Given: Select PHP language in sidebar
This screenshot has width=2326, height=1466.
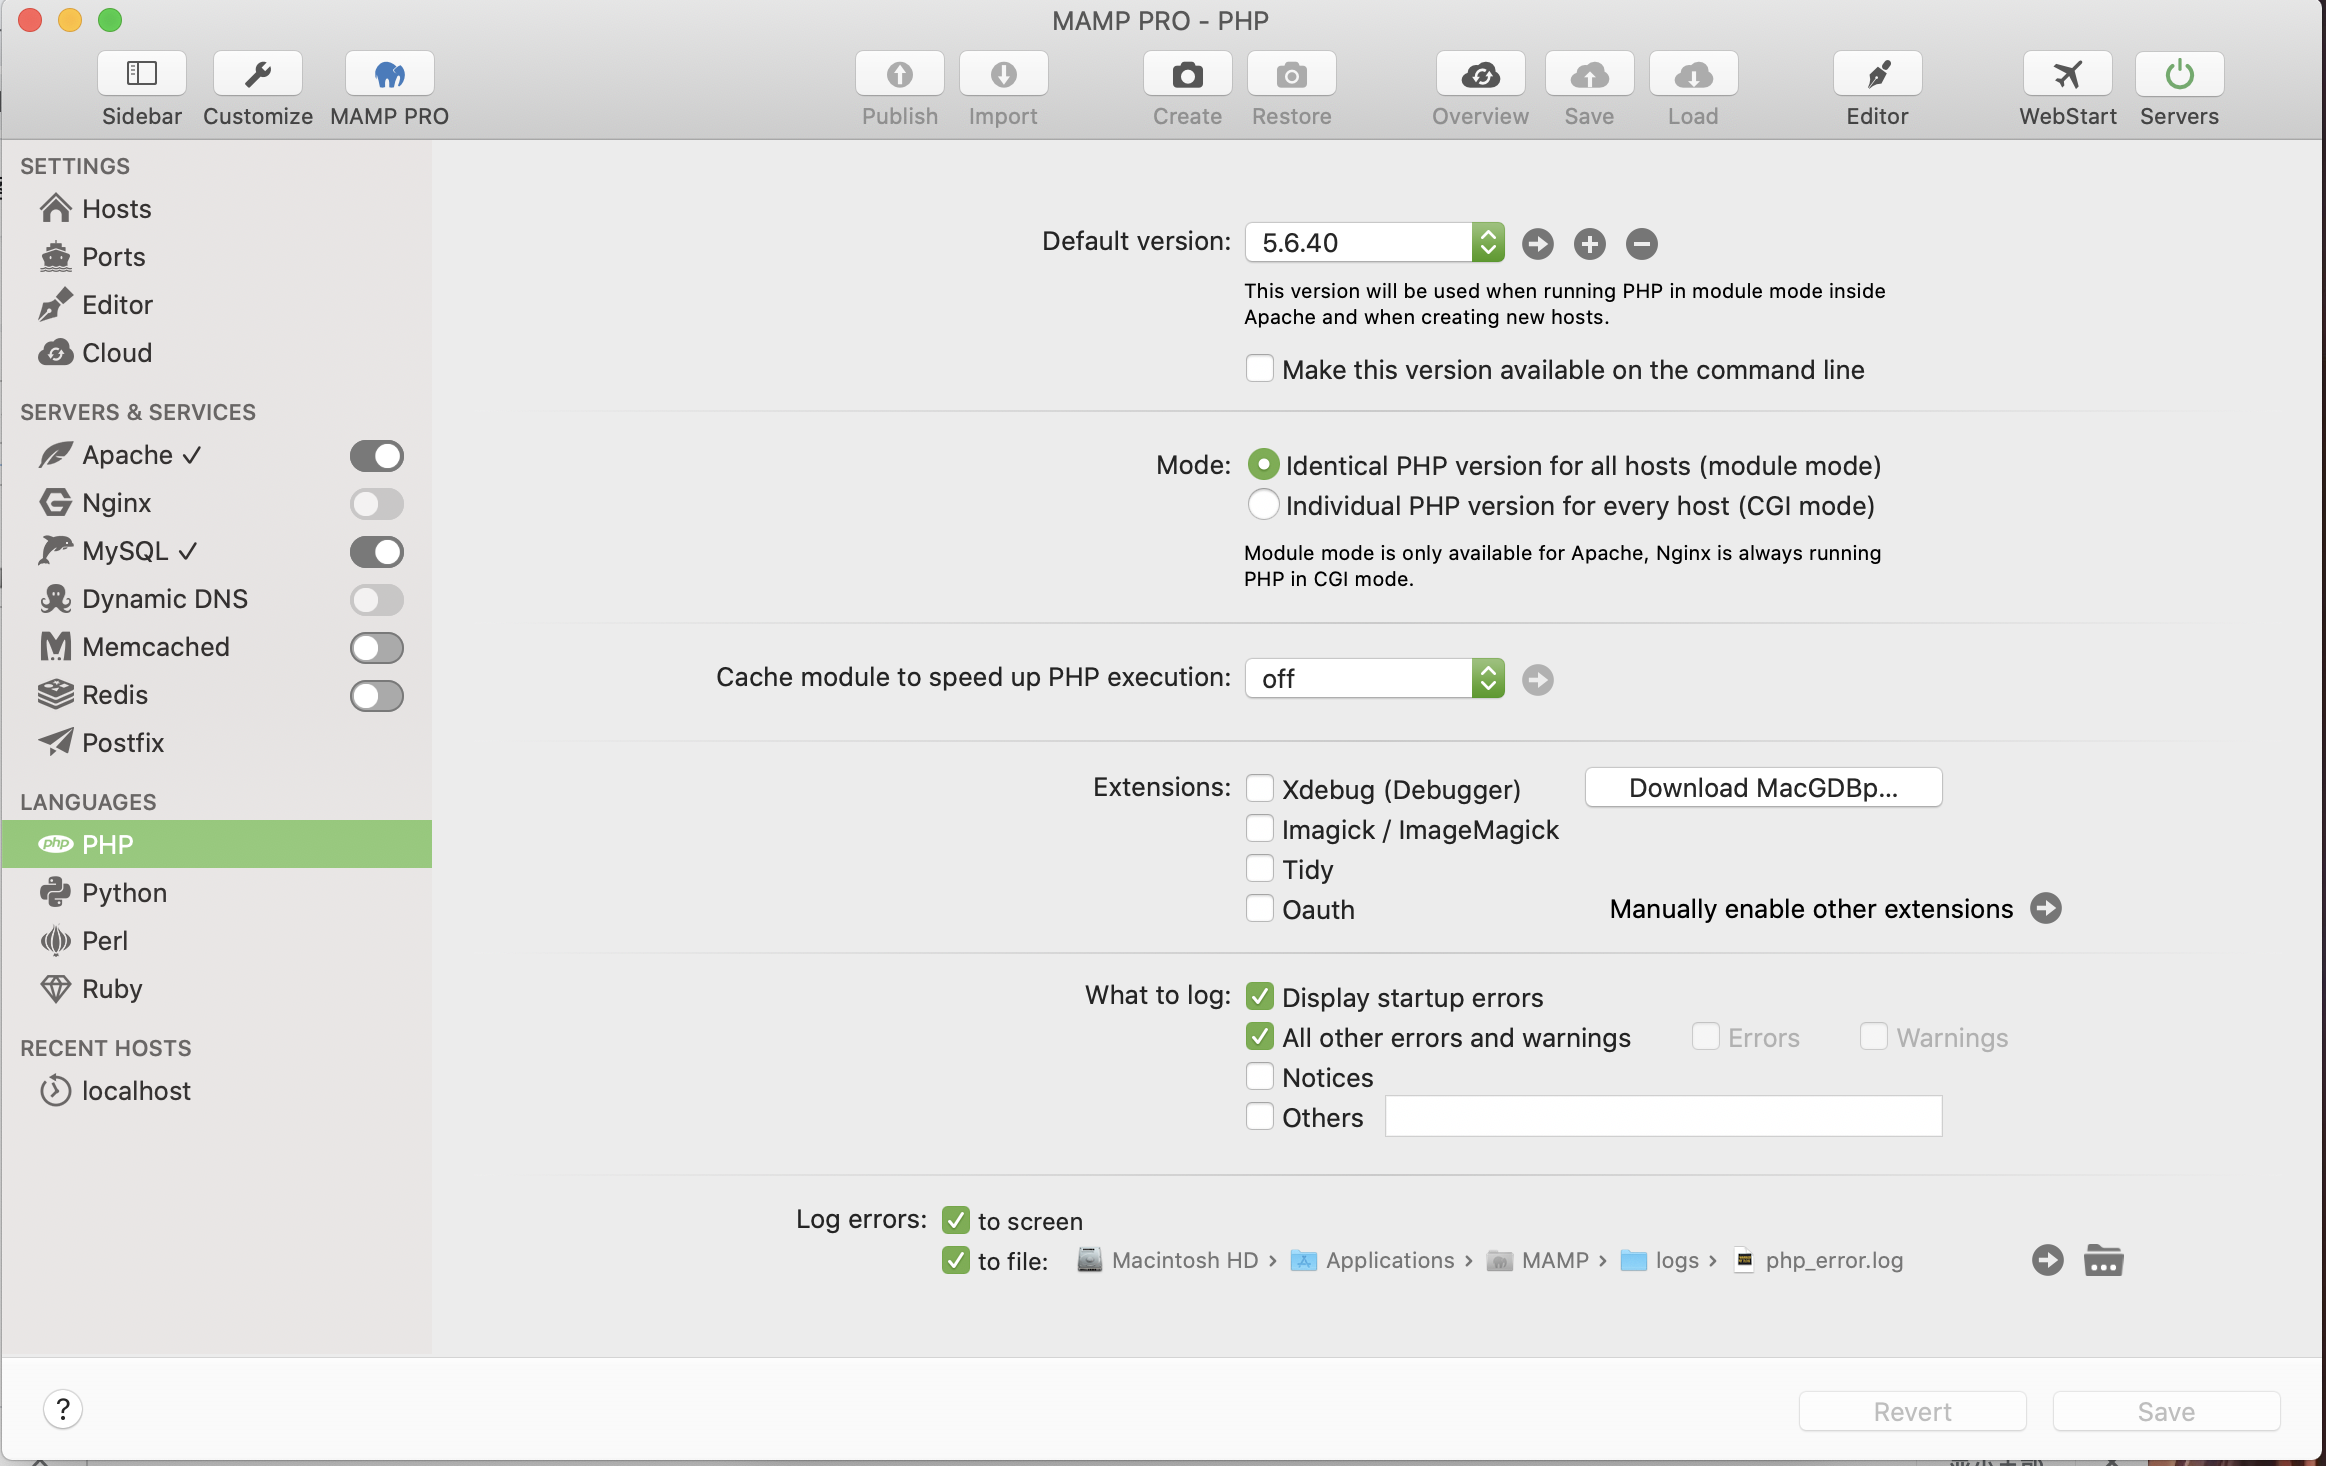Looking at the screenshot, I should coord(216,844).
